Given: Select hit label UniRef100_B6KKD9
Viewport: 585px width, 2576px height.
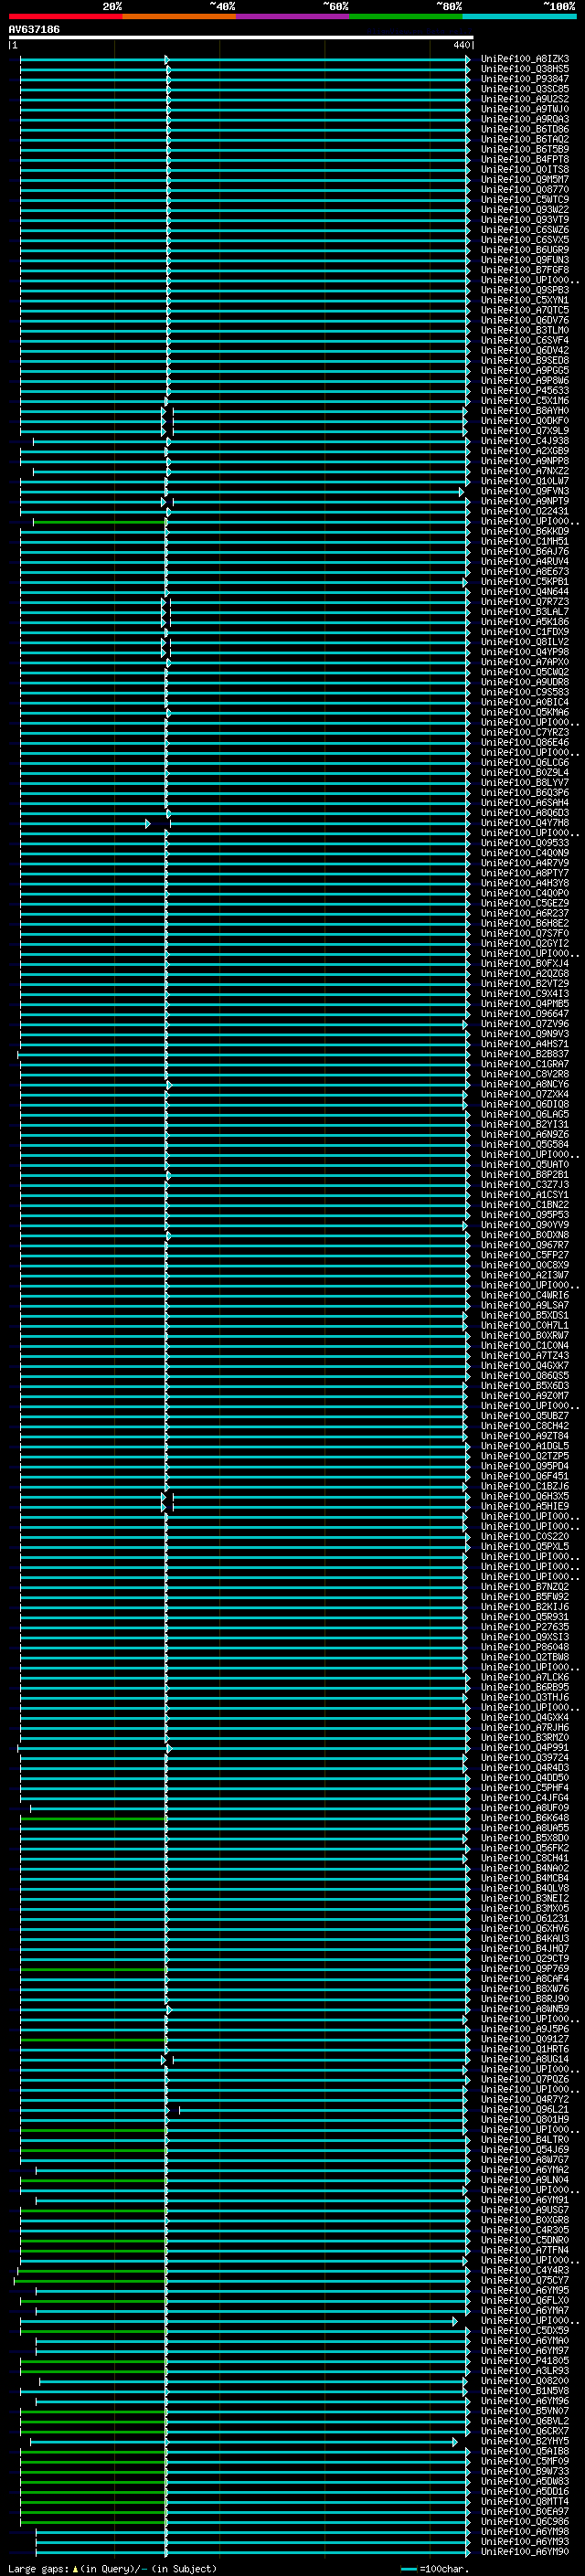Looking at the screenshot, I should tap(525, 531).
